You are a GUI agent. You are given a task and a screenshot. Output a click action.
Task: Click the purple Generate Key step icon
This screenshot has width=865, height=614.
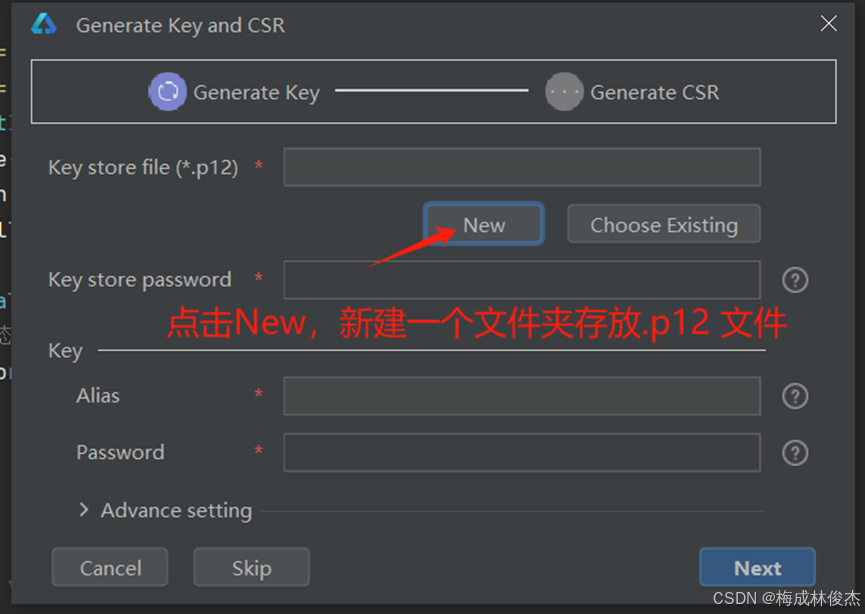(x=167, y=91)
